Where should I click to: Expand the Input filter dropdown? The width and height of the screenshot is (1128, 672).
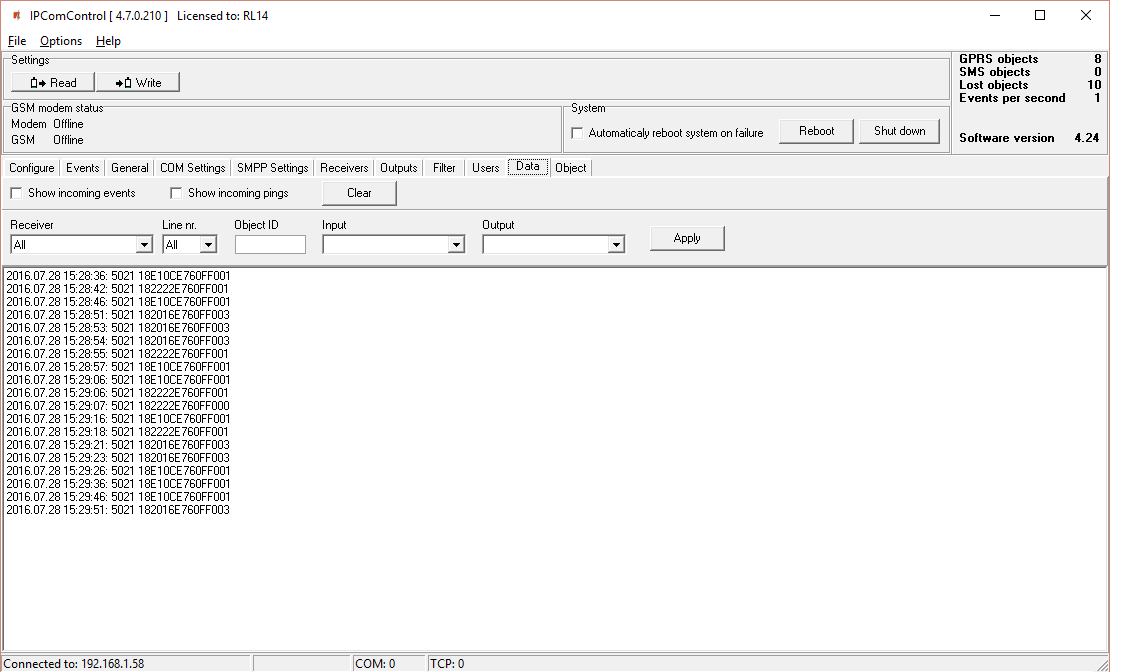pos(456,245)
